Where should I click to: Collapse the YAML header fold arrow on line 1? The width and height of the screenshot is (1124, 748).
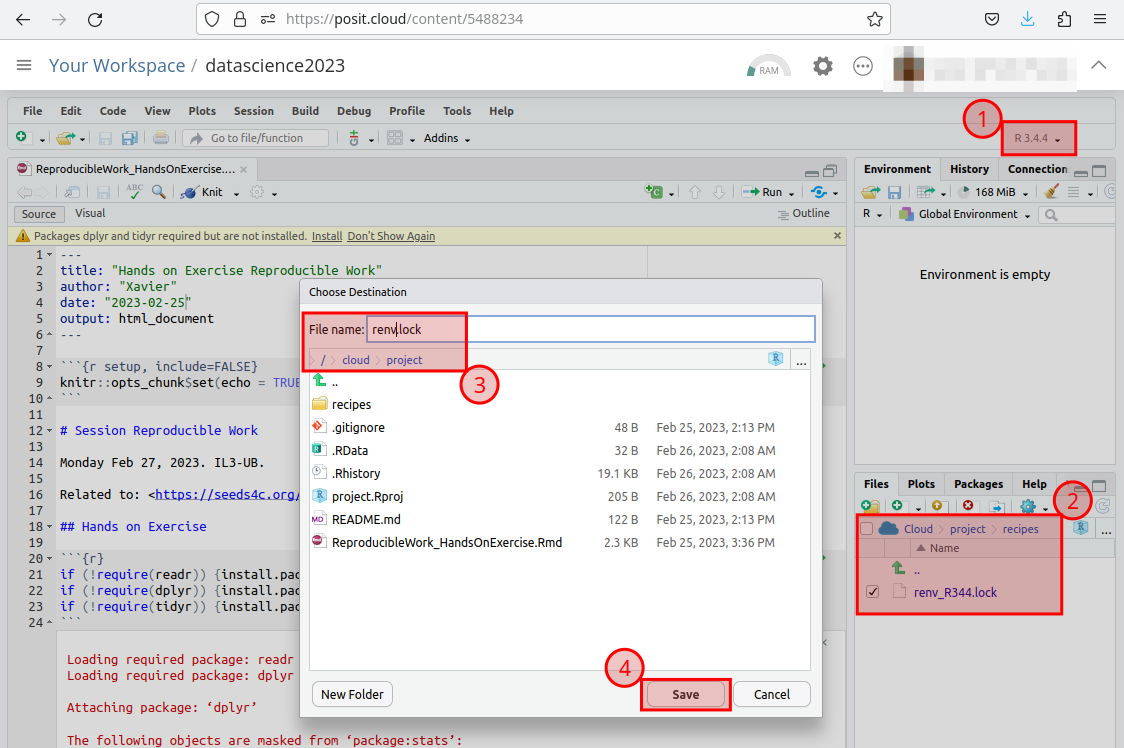click(49, 255)
